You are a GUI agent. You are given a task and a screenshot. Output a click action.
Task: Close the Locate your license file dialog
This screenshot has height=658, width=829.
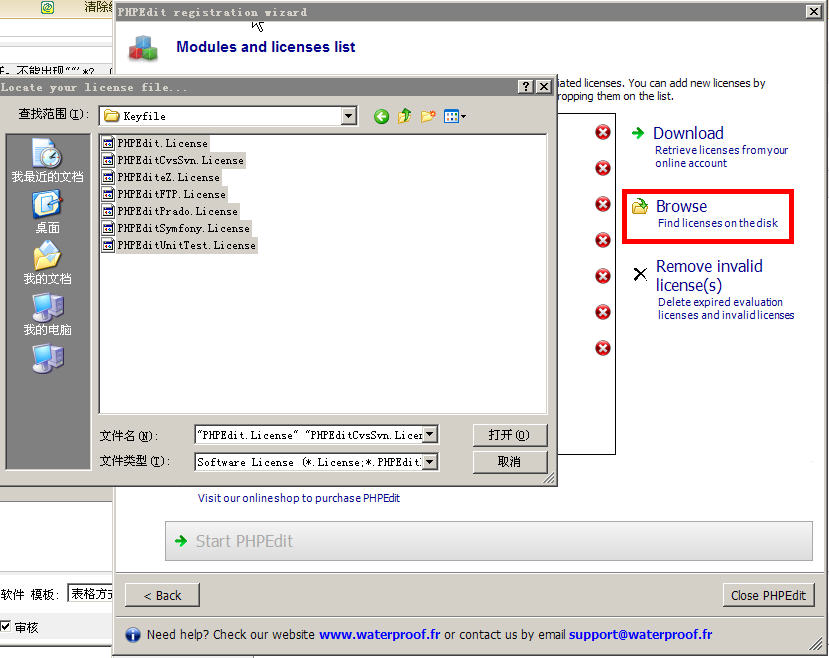coord(544,87)
